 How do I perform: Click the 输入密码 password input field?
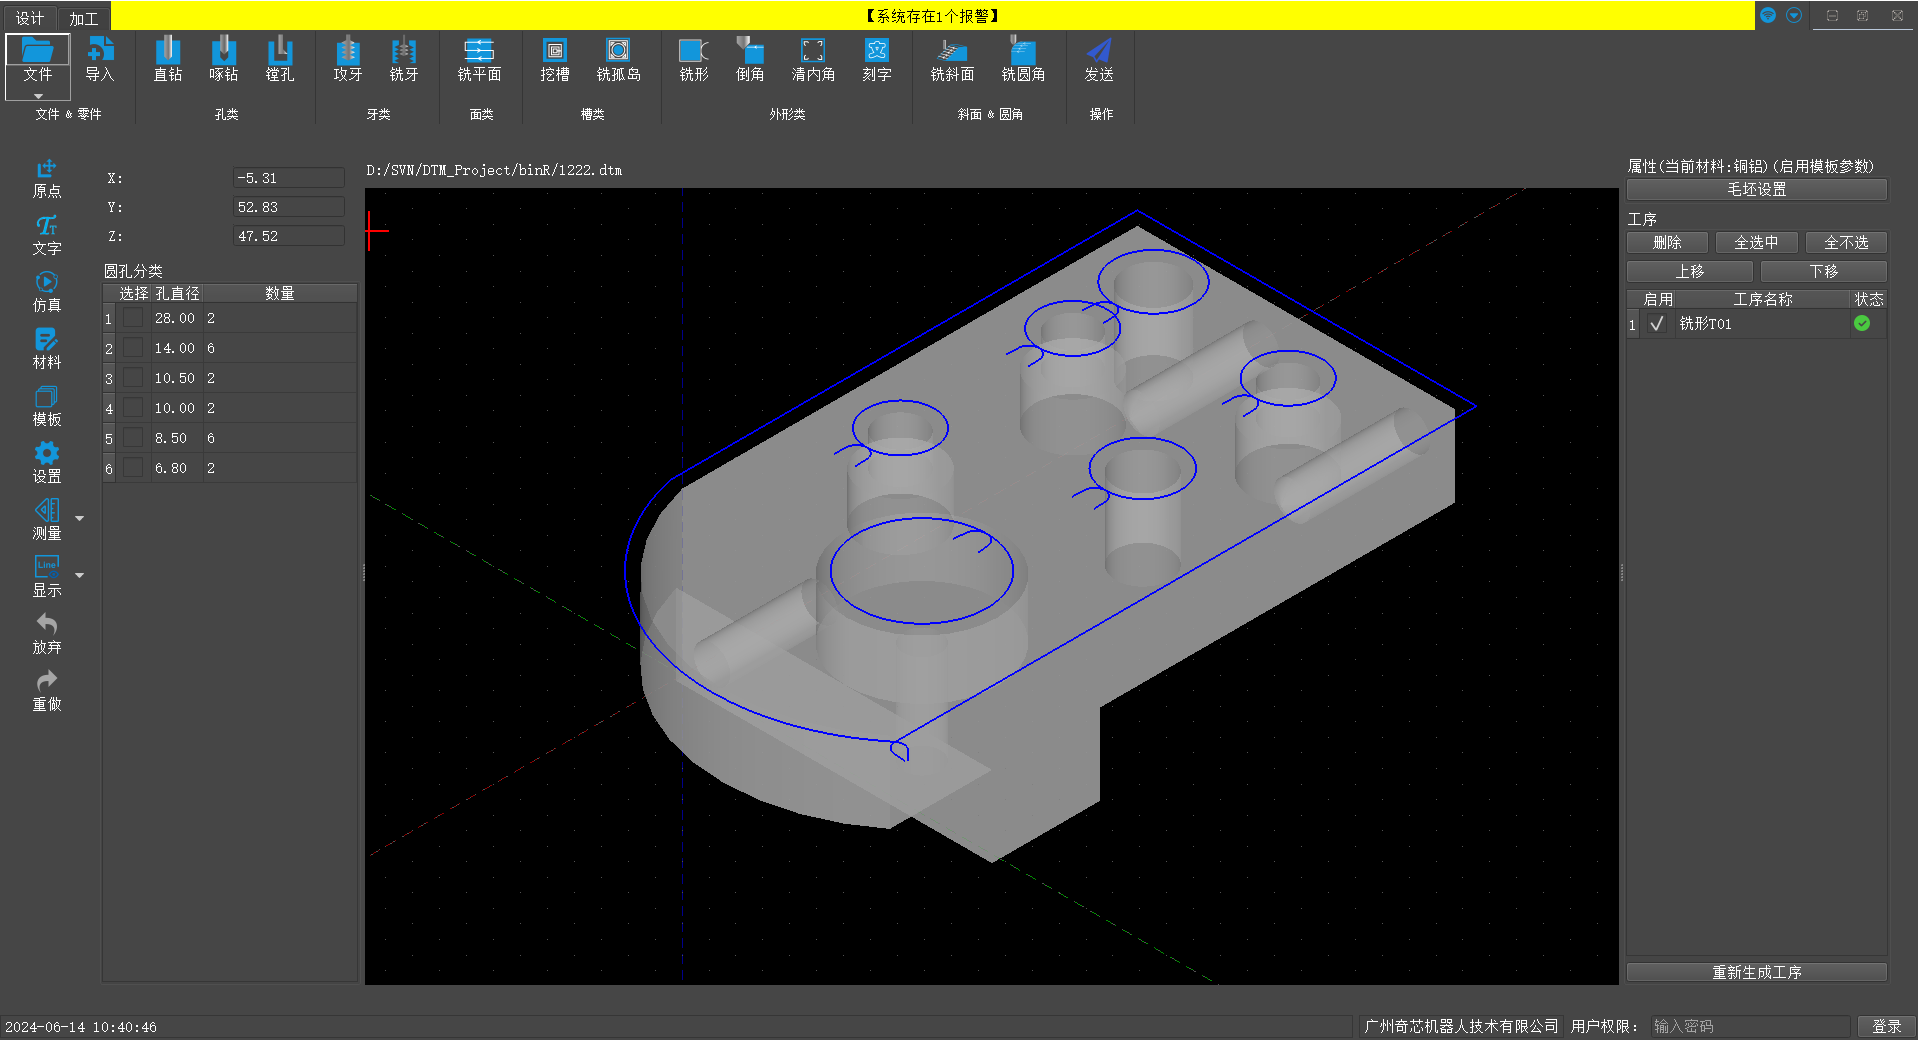pos(1748,1026)
